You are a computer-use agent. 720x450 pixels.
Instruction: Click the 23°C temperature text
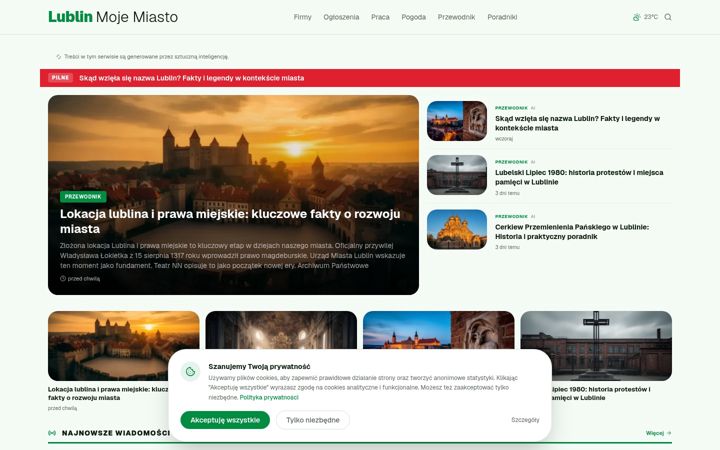(651, 17)
